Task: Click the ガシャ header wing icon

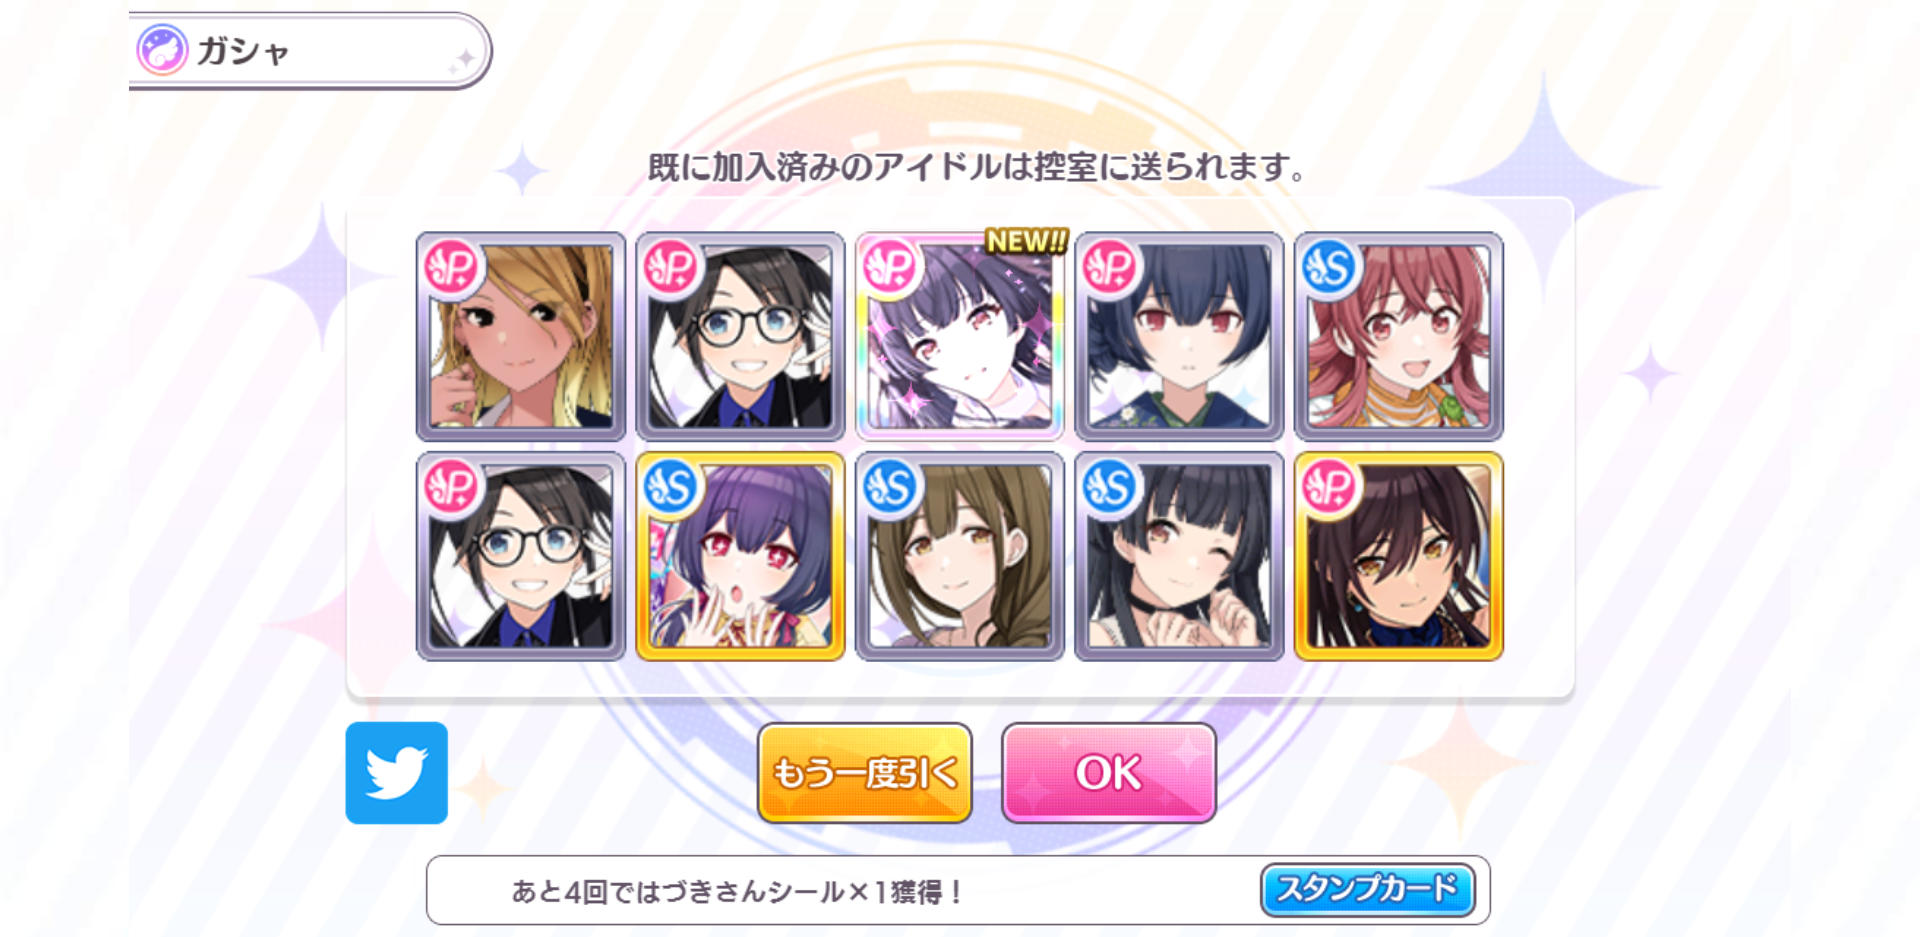Action: tap(162, 49)
